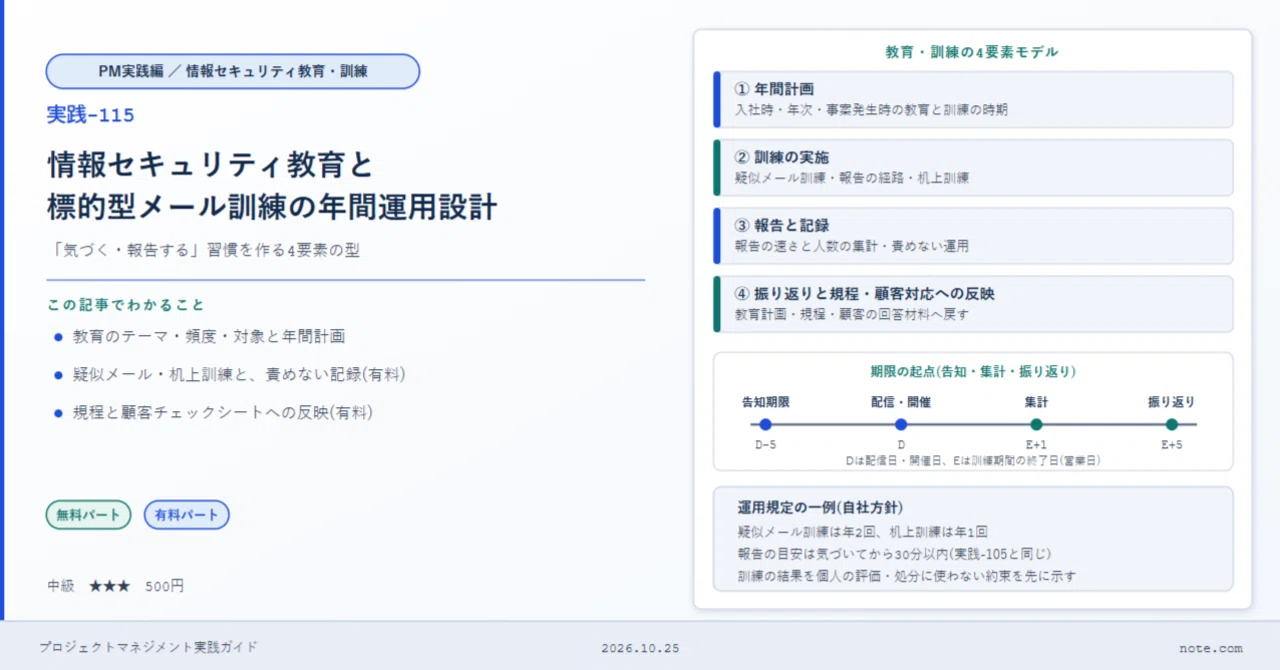The width and height of the screenshot is (1280, 670).
Task: Click bullet 規程と顧客チェックシートへの反映(有料)
Action: tap(222, 412)
